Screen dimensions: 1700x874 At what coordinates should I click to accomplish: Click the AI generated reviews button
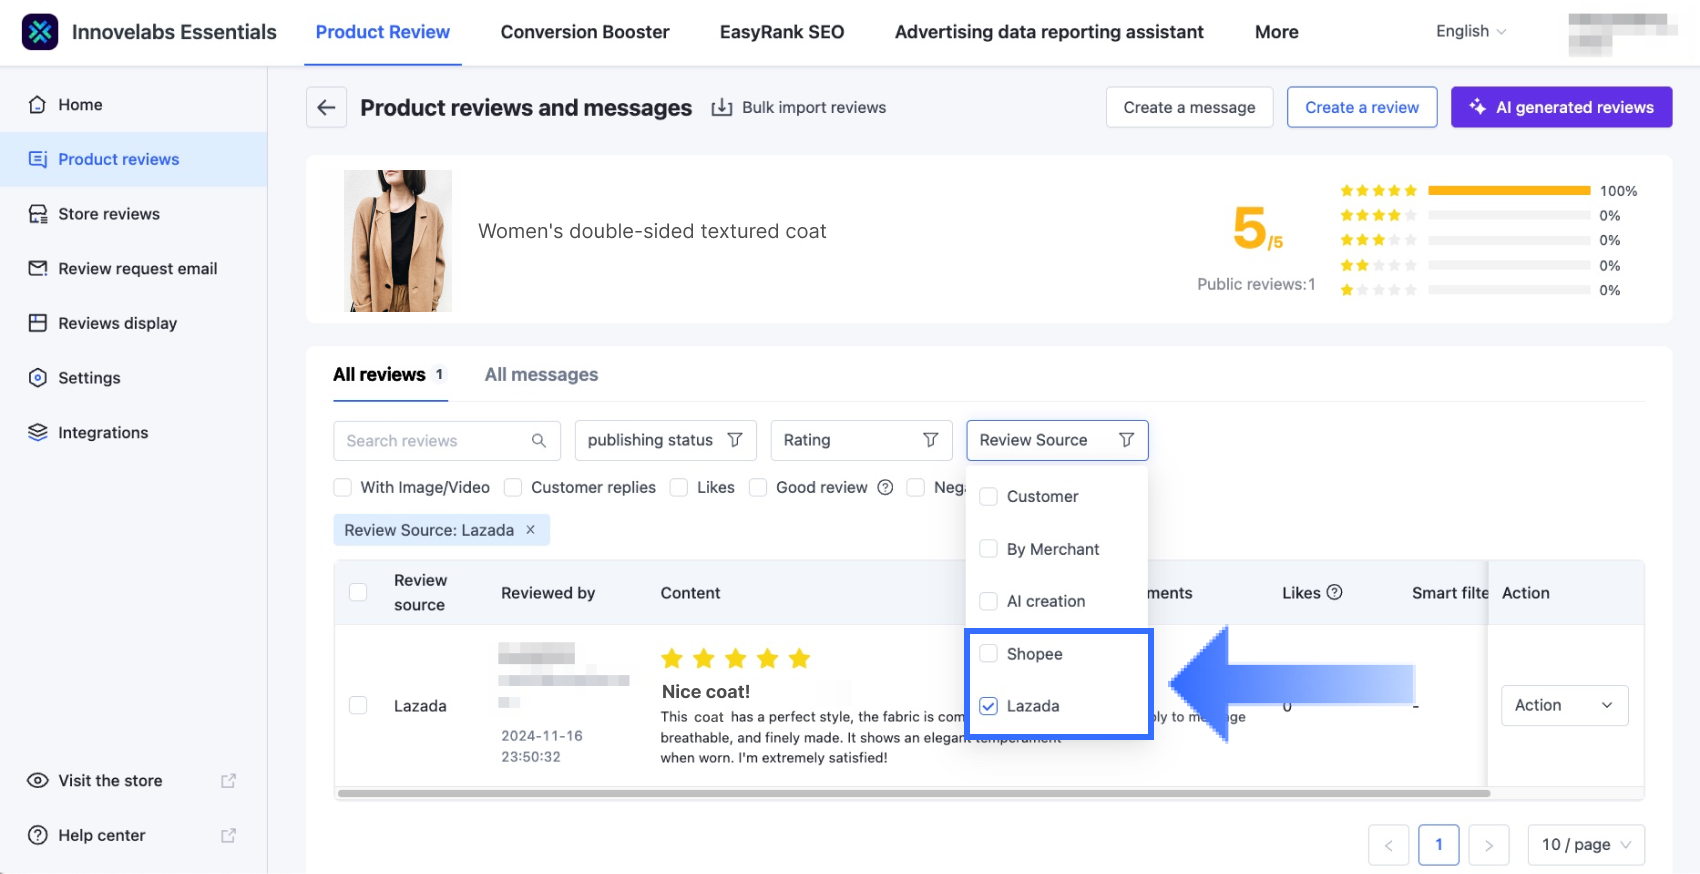click(x=1561, y=108)
